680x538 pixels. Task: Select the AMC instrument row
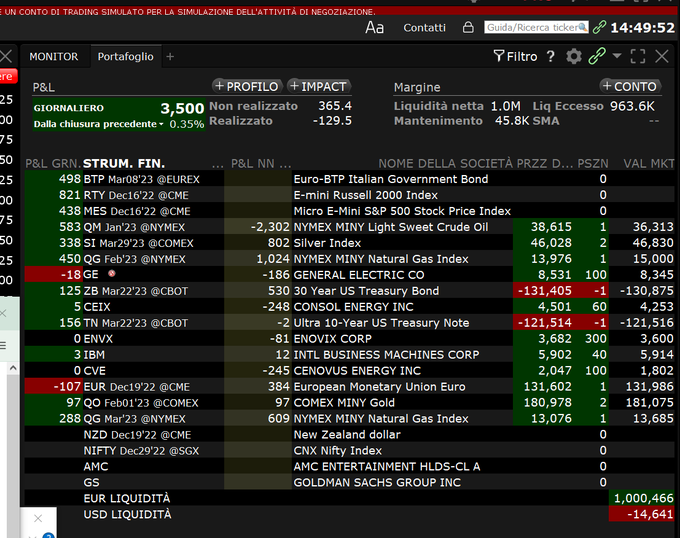pyautogui.click(x=350, y=466)
